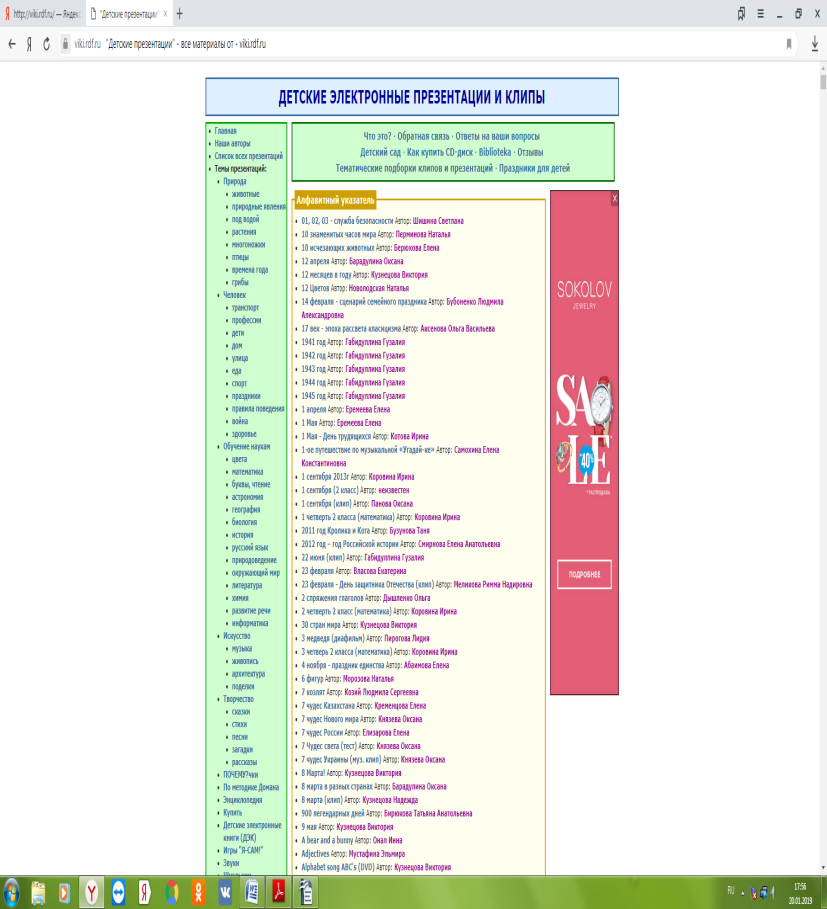Click the network icon in the system tray
The width and height of the screenshot is (827, 909).
click(764, 893)
